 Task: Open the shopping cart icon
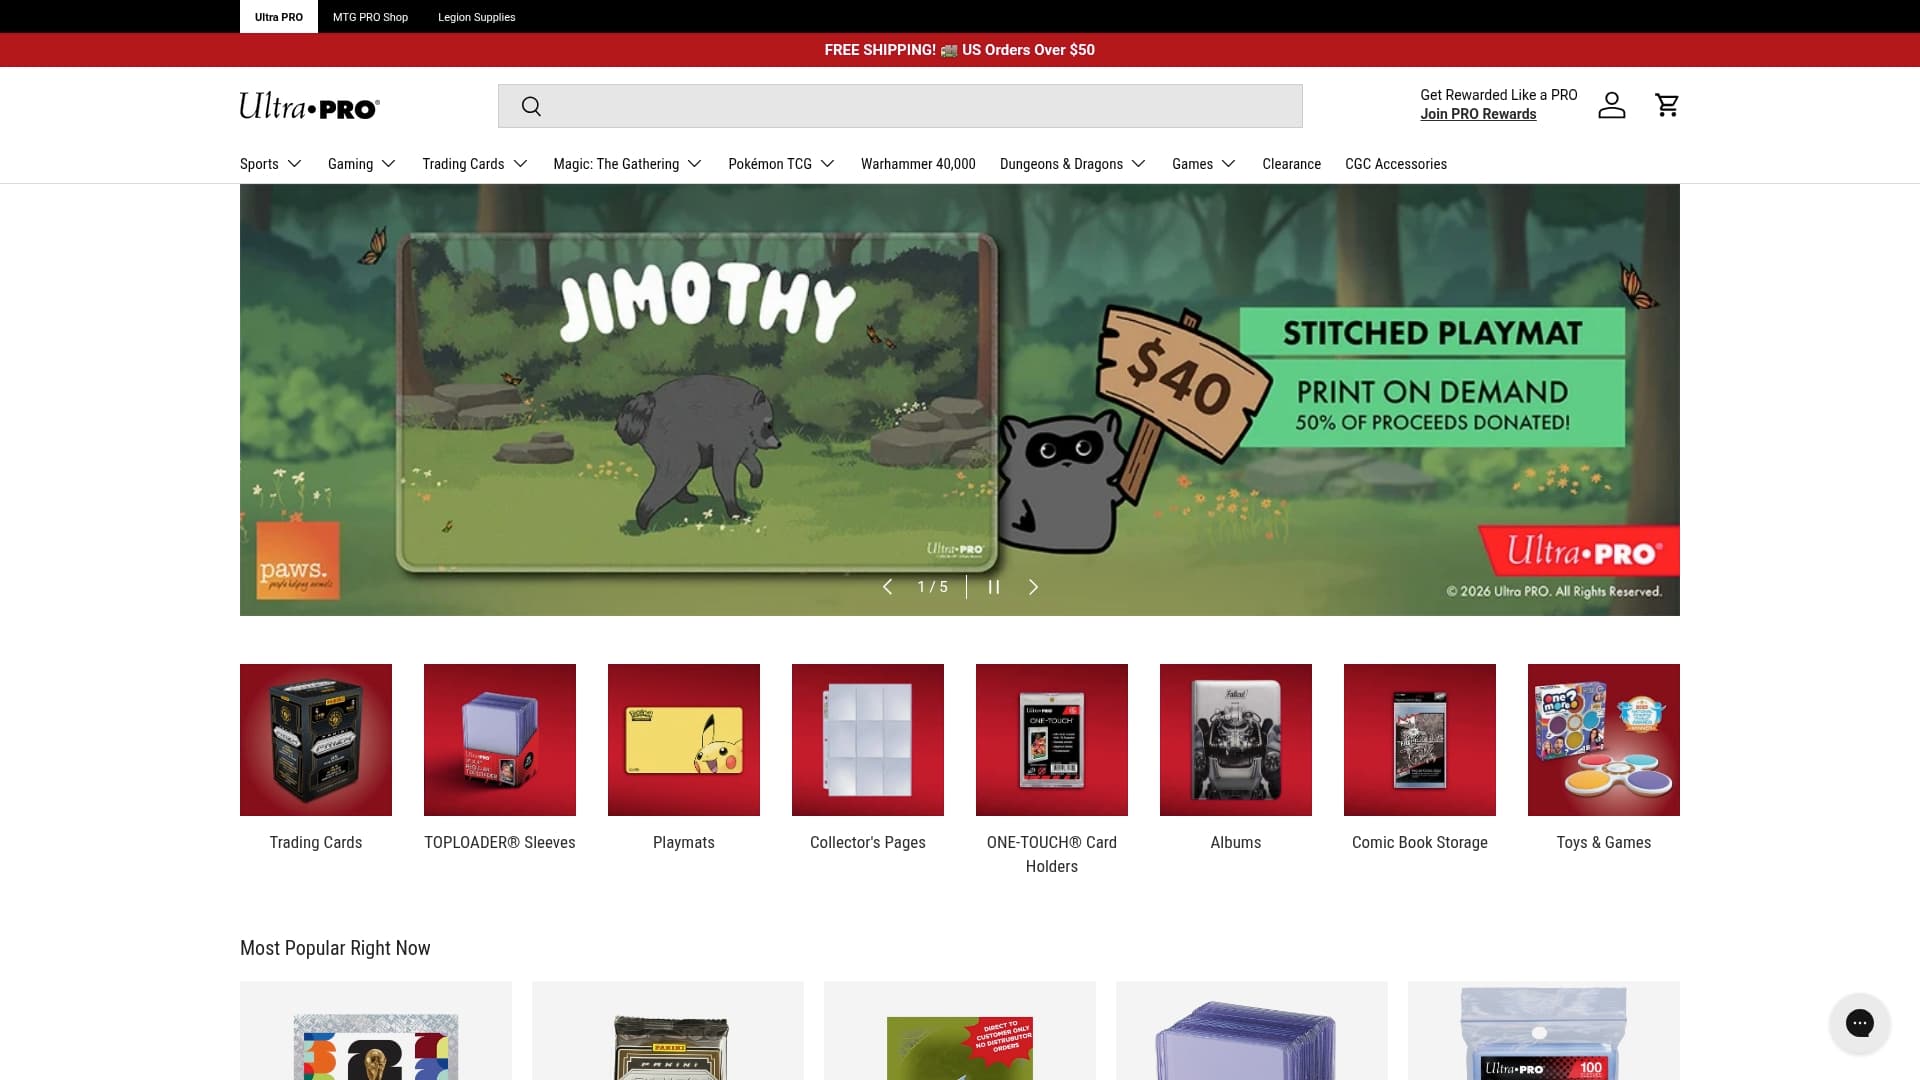point(1667,105)
